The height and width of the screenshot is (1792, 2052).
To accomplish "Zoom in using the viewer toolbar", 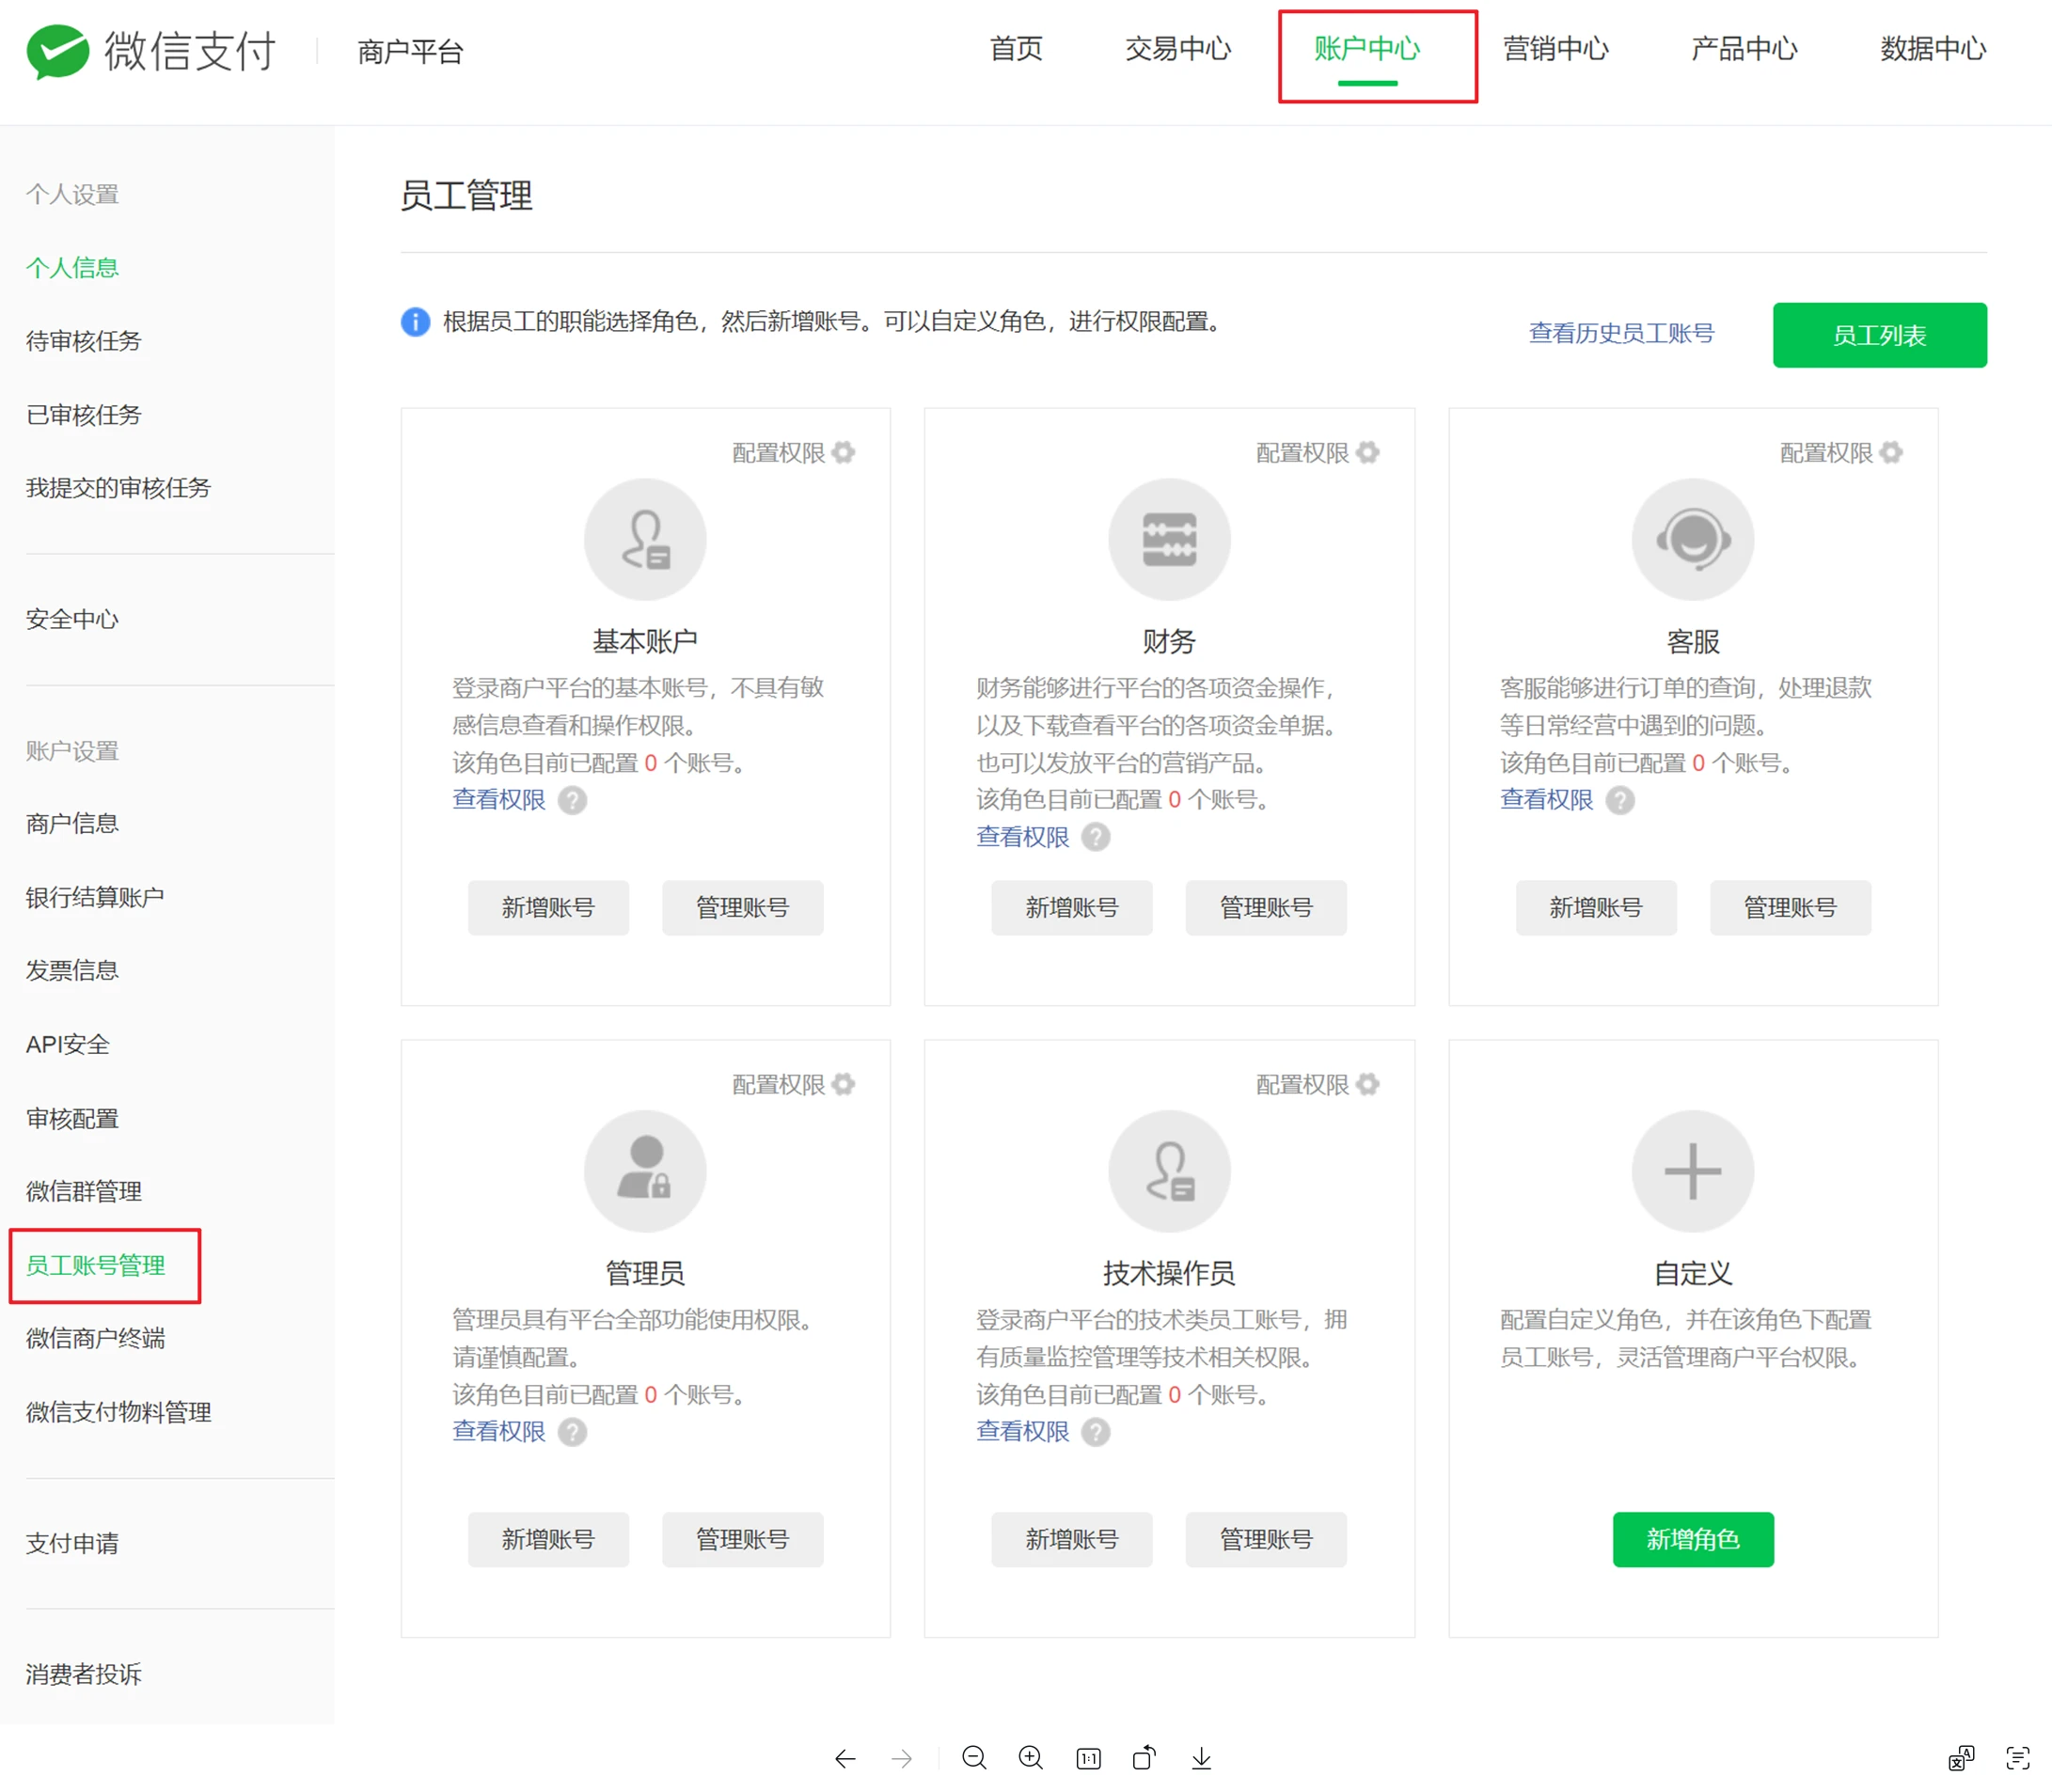I will 1031,1758.
